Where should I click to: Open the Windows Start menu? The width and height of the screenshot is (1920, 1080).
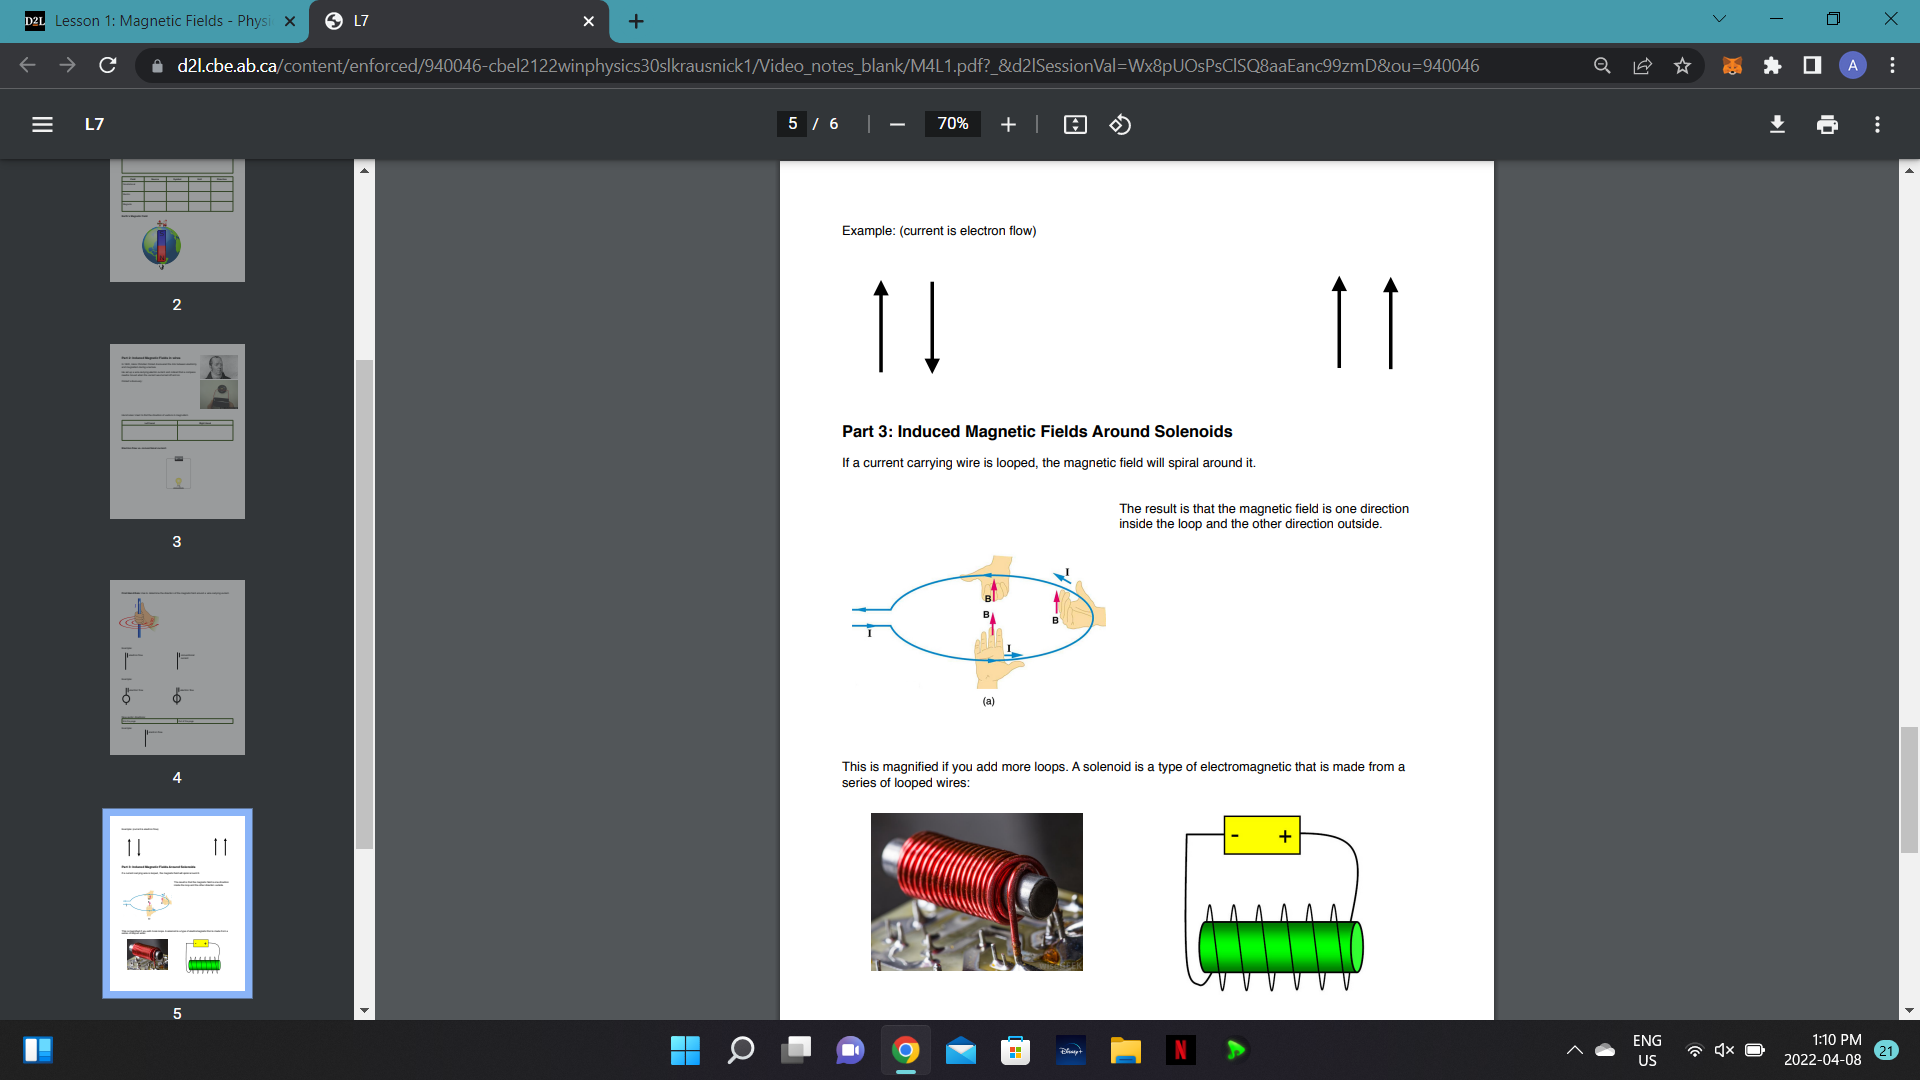click(685, 1050)
